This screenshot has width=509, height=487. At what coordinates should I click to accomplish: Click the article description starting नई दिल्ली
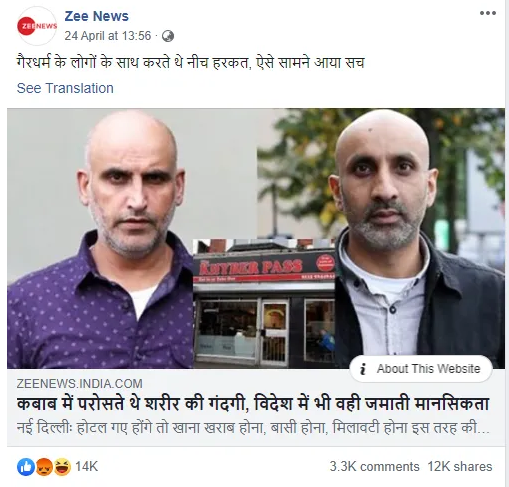pos(253,428)
